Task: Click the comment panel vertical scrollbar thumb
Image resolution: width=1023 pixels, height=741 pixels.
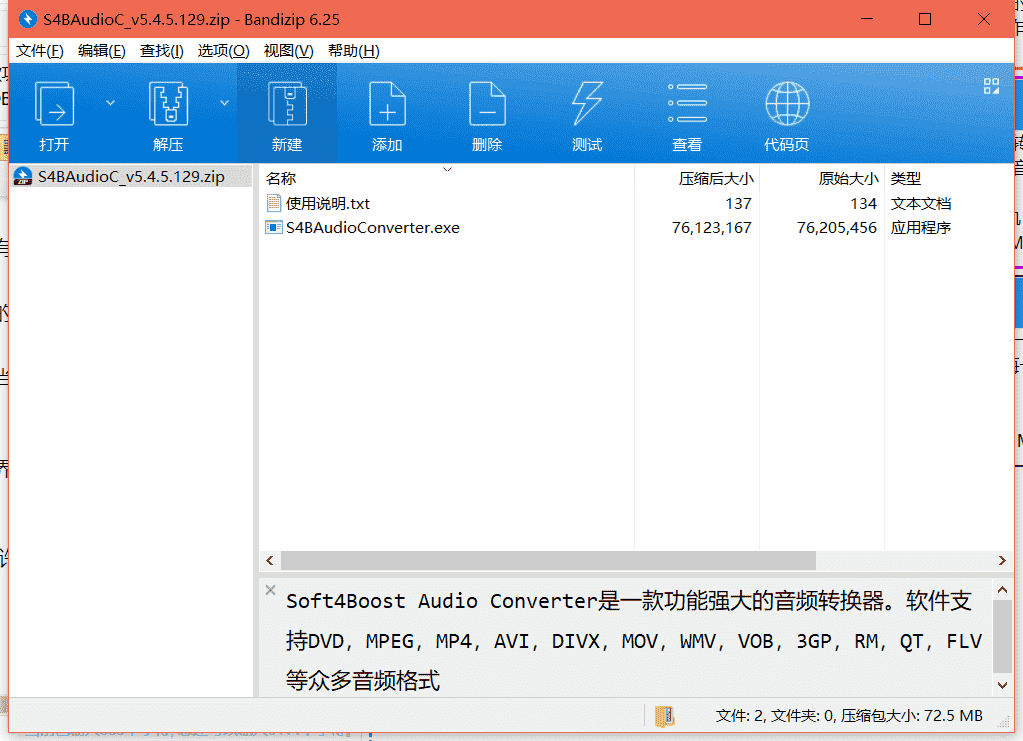Action: 1002,636
